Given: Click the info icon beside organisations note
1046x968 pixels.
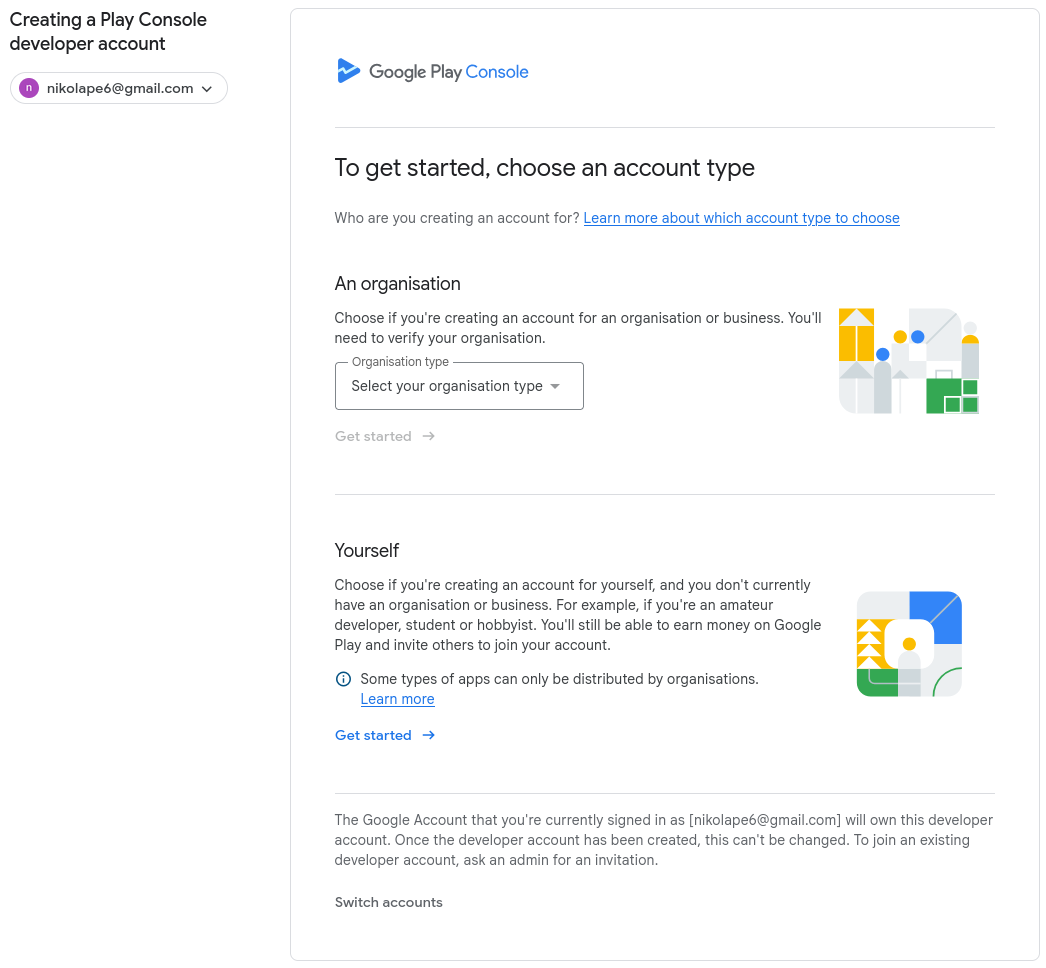Looking at the screenshot, I should (x=343, y=679).
